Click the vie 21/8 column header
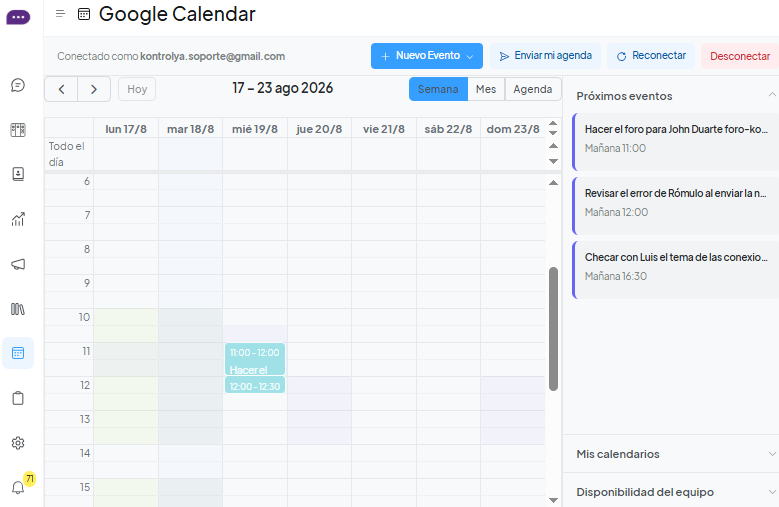 384,129
